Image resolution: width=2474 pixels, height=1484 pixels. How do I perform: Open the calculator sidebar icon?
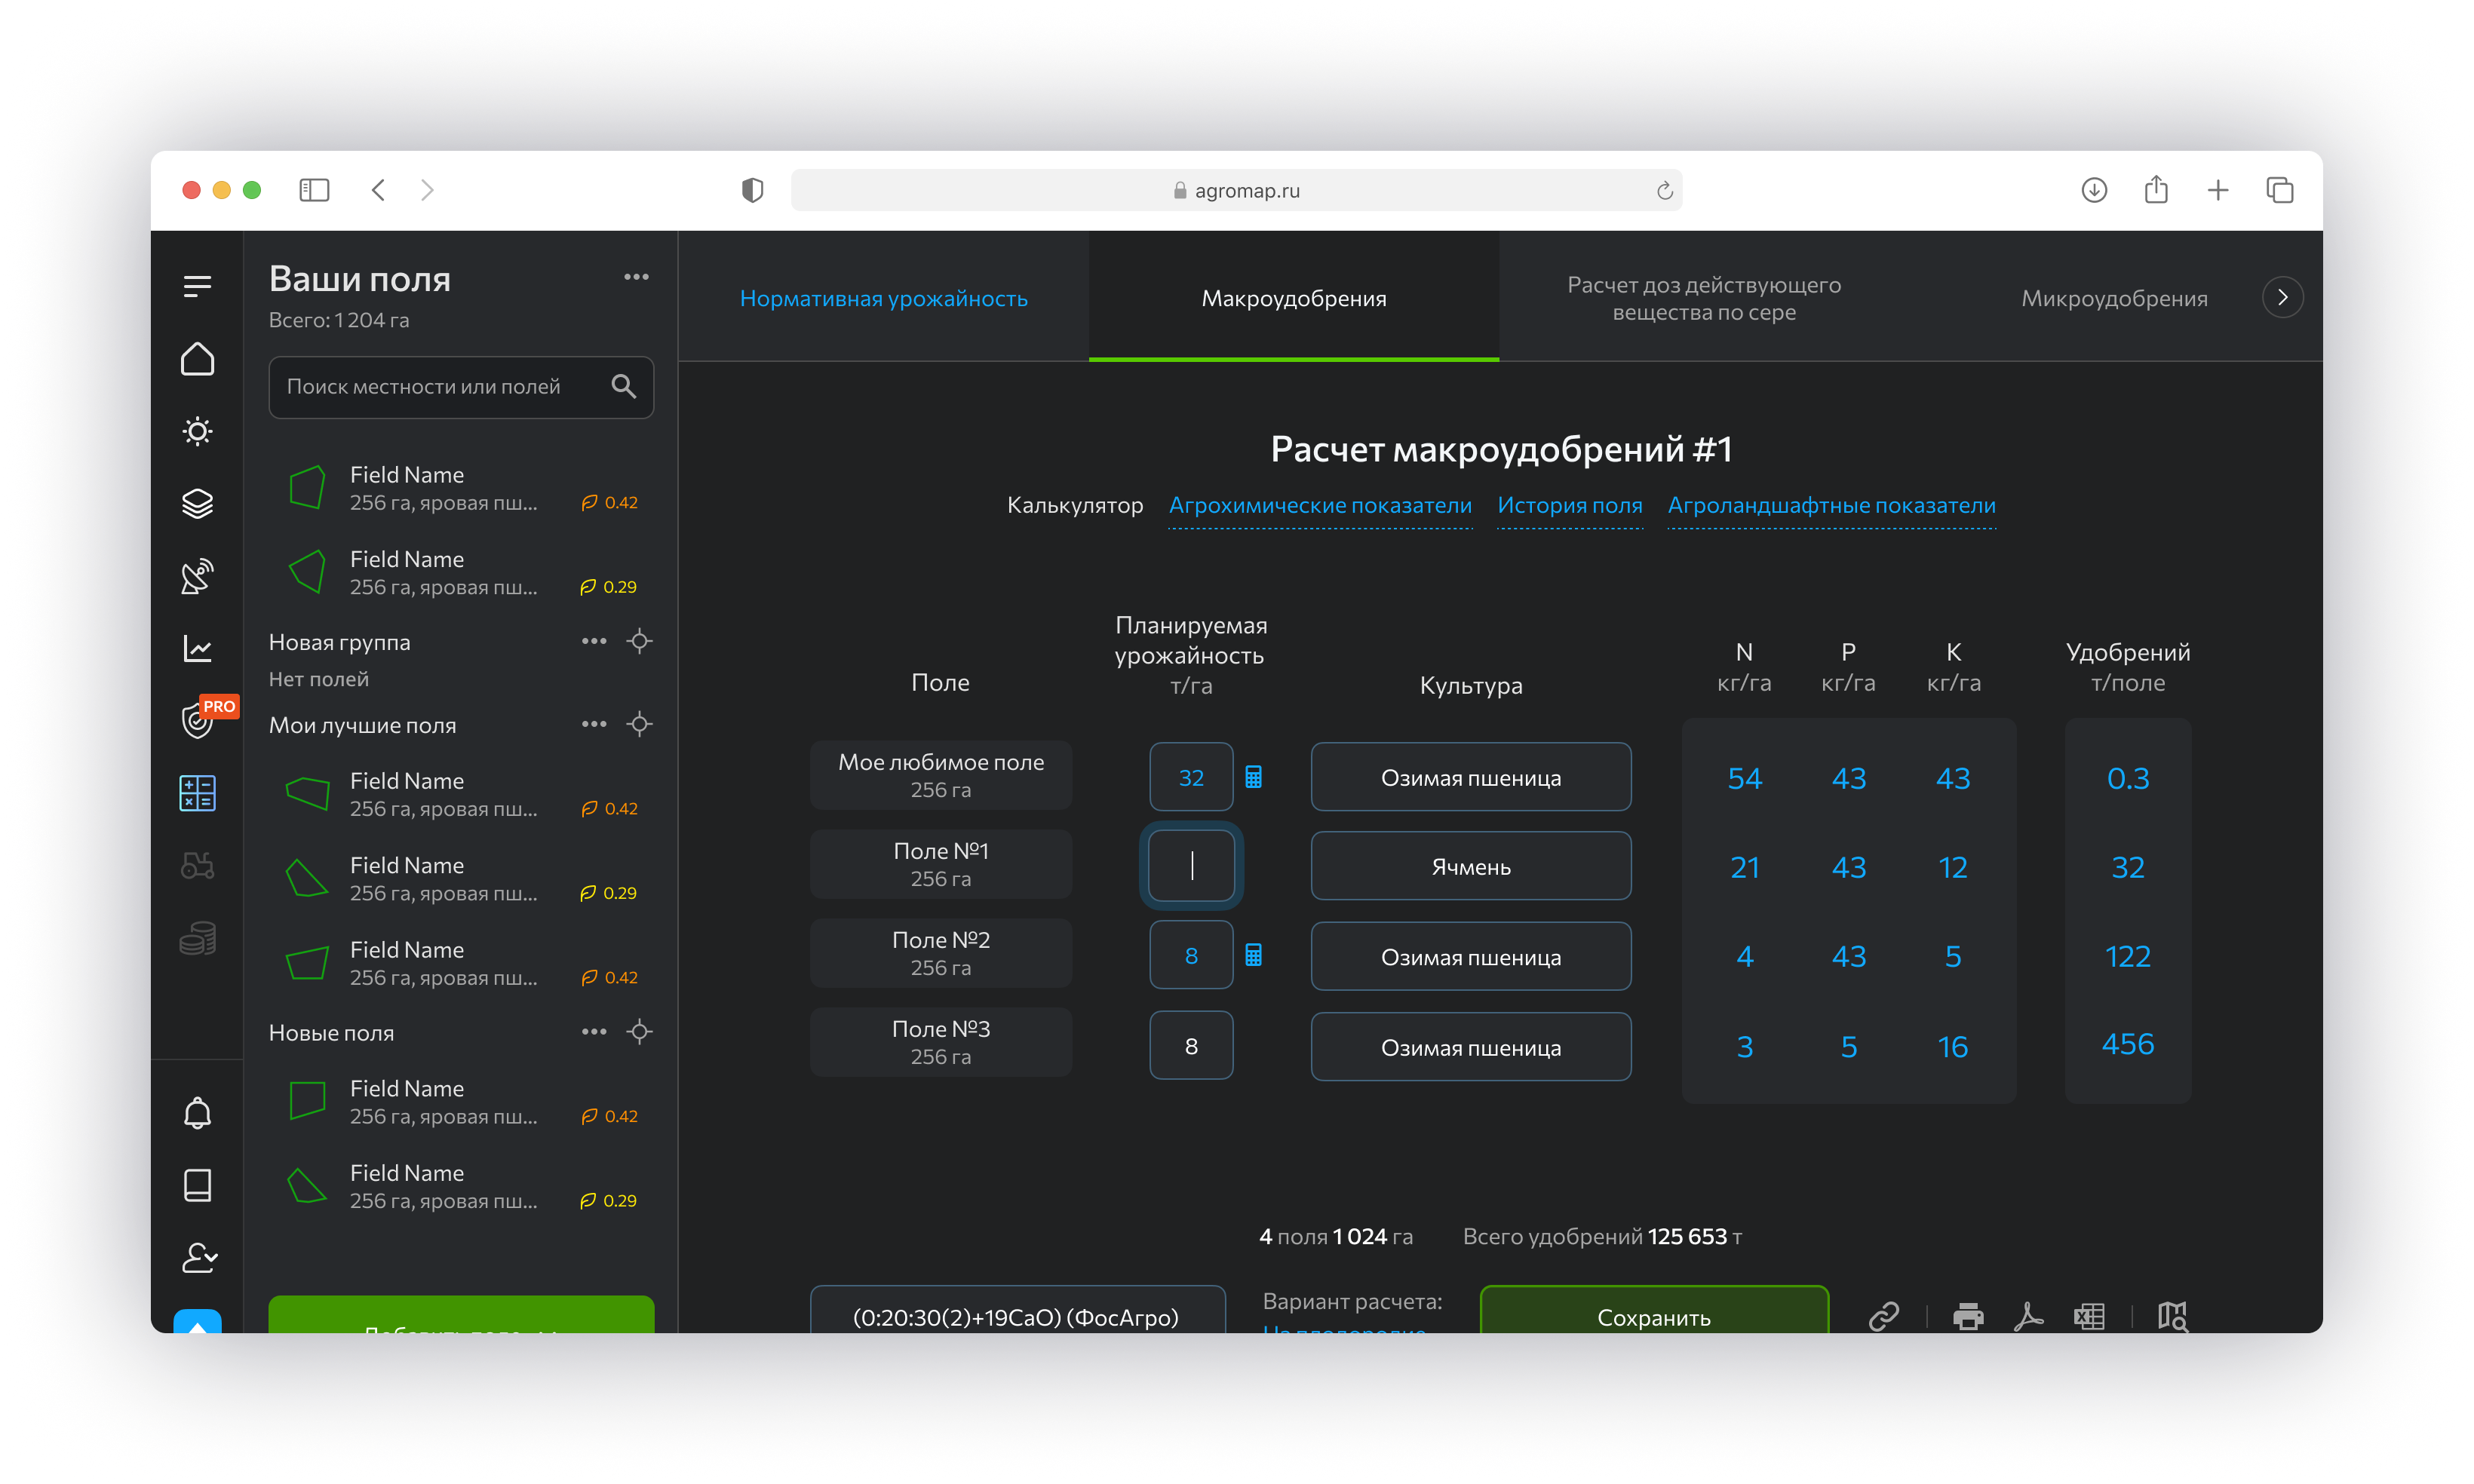pos(197,793)
